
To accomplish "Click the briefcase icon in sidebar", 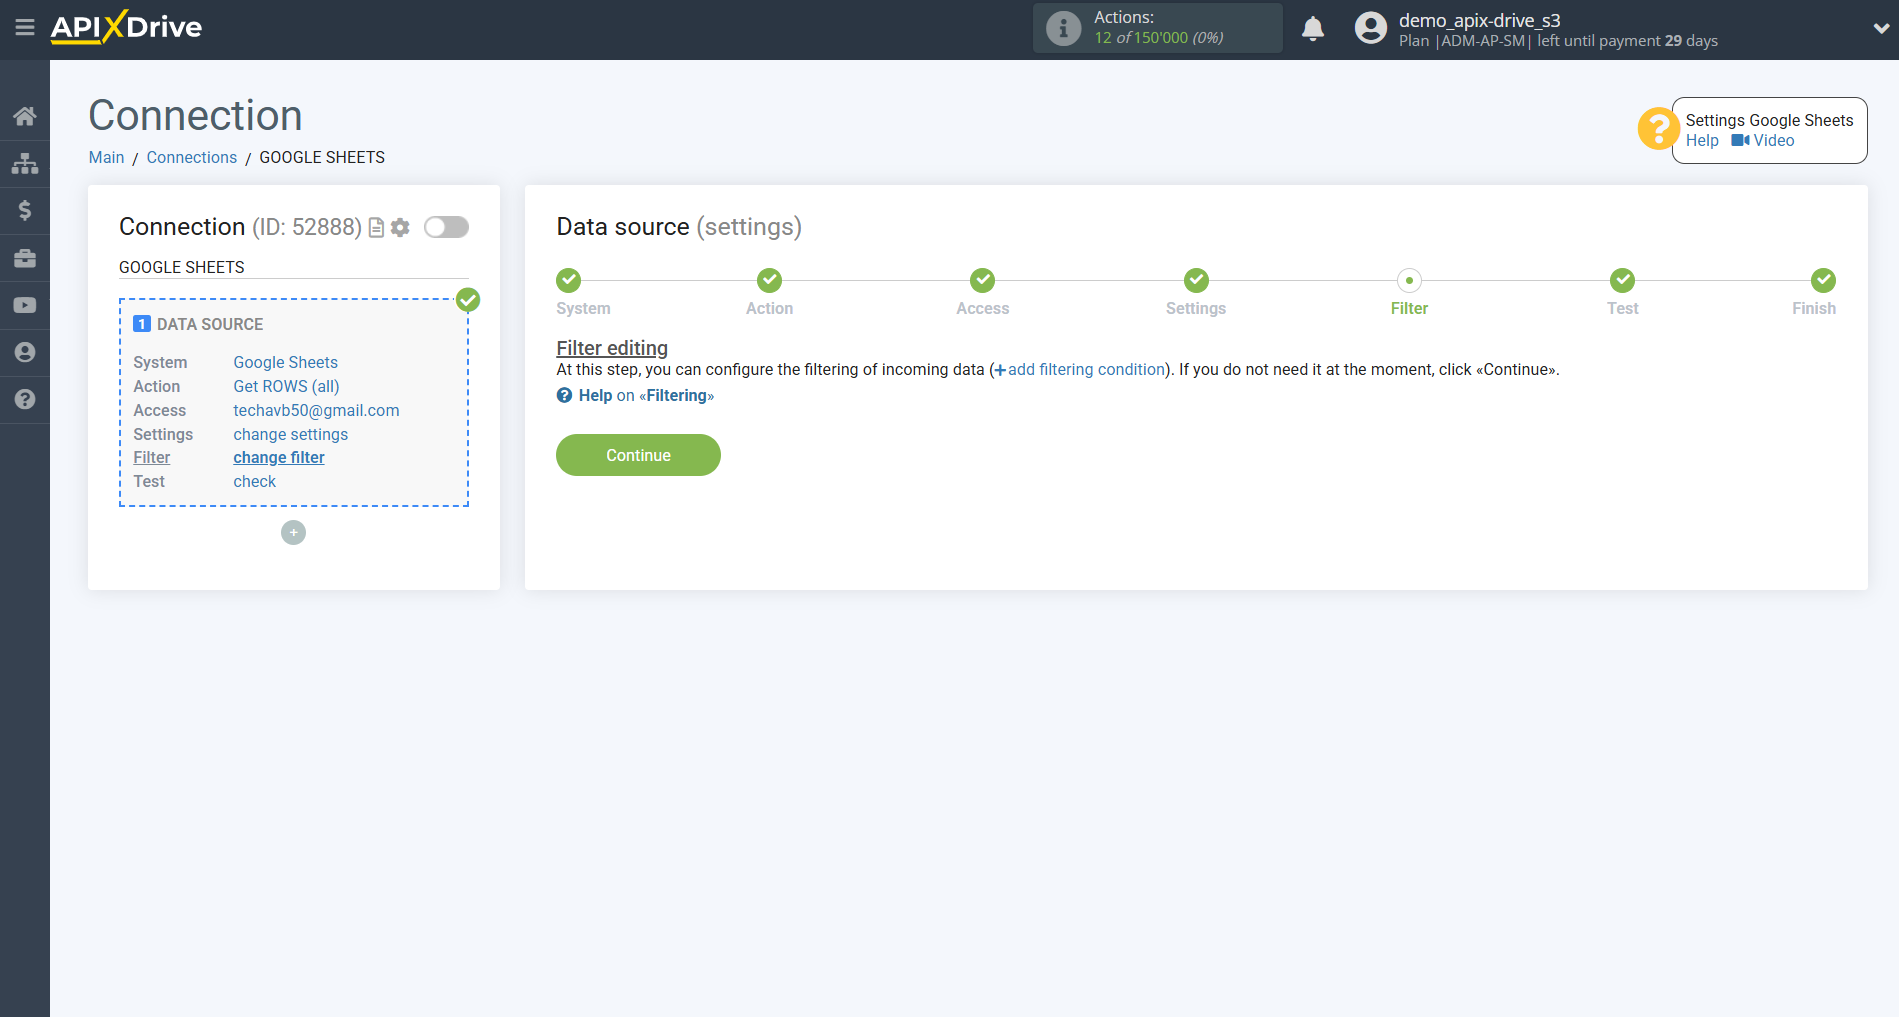I will click(x=25, y=258).
